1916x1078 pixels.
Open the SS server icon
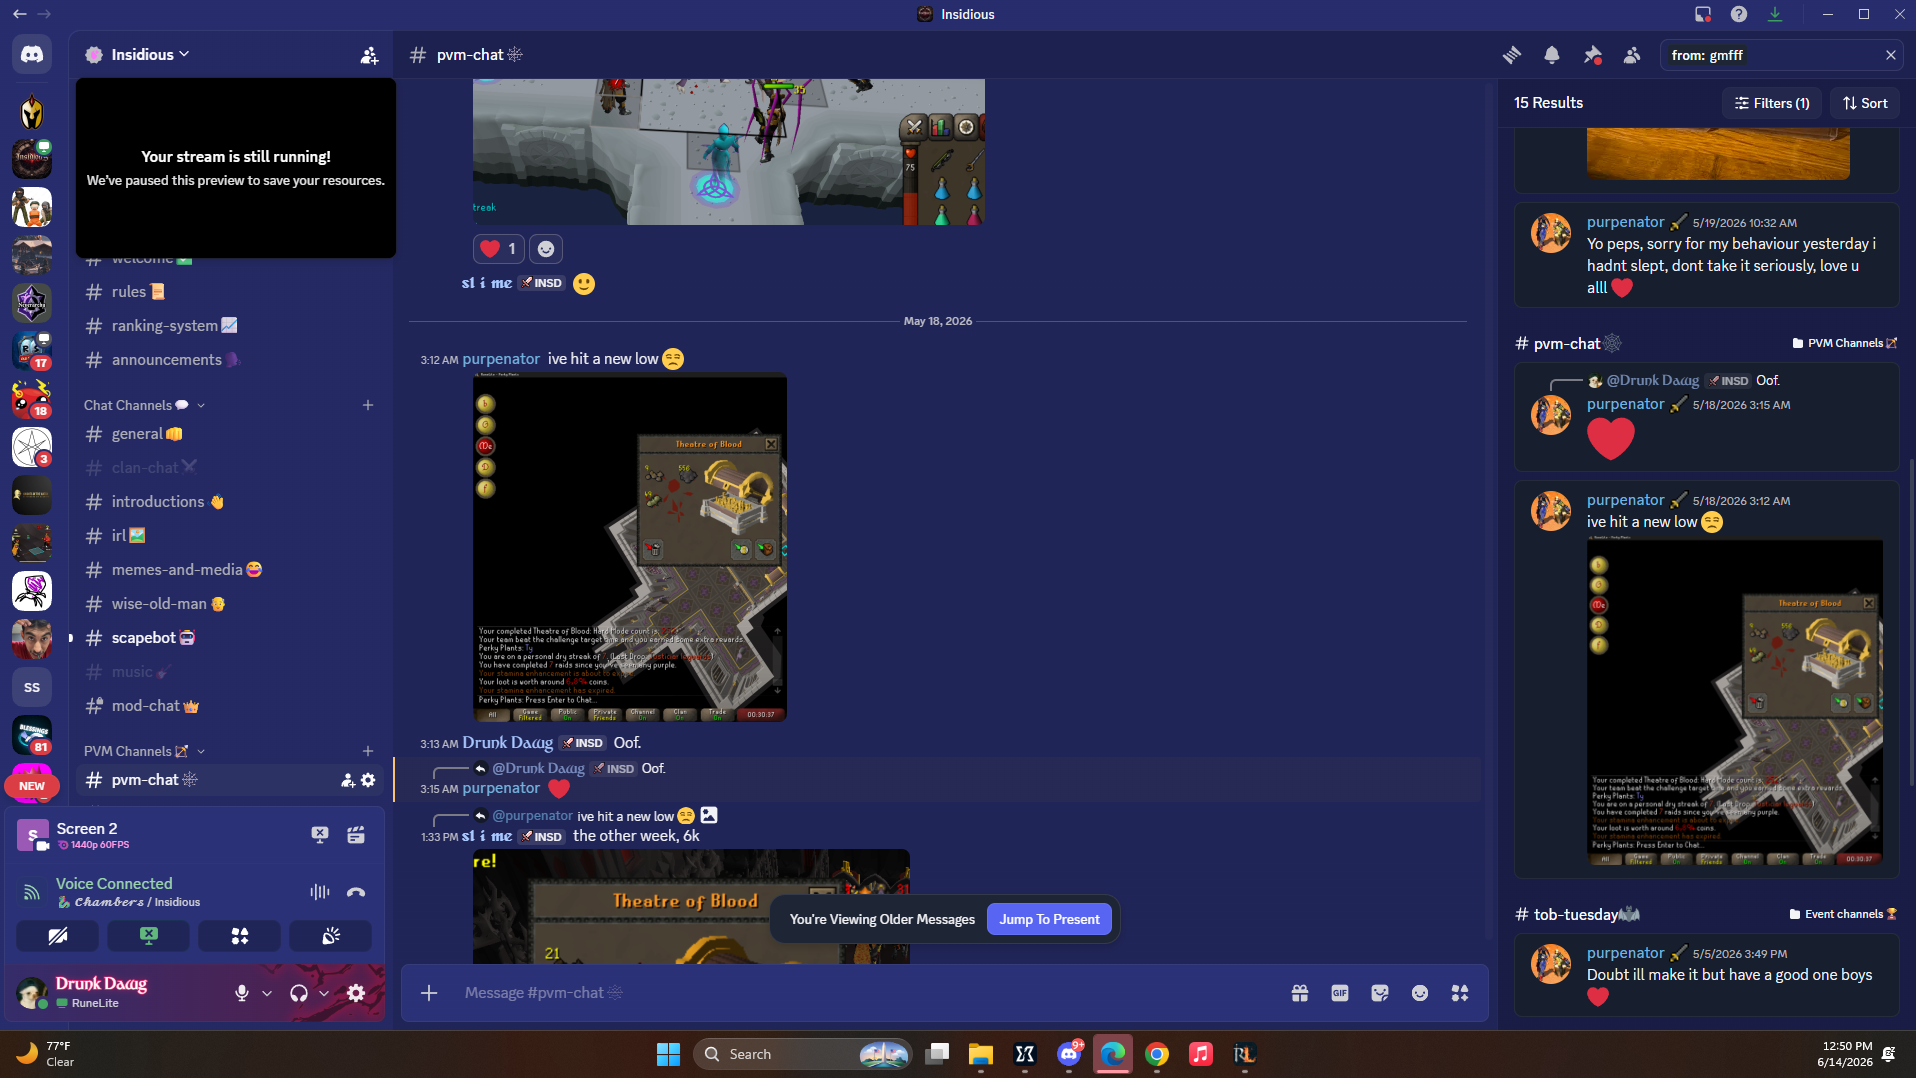[x=32, y=687]
